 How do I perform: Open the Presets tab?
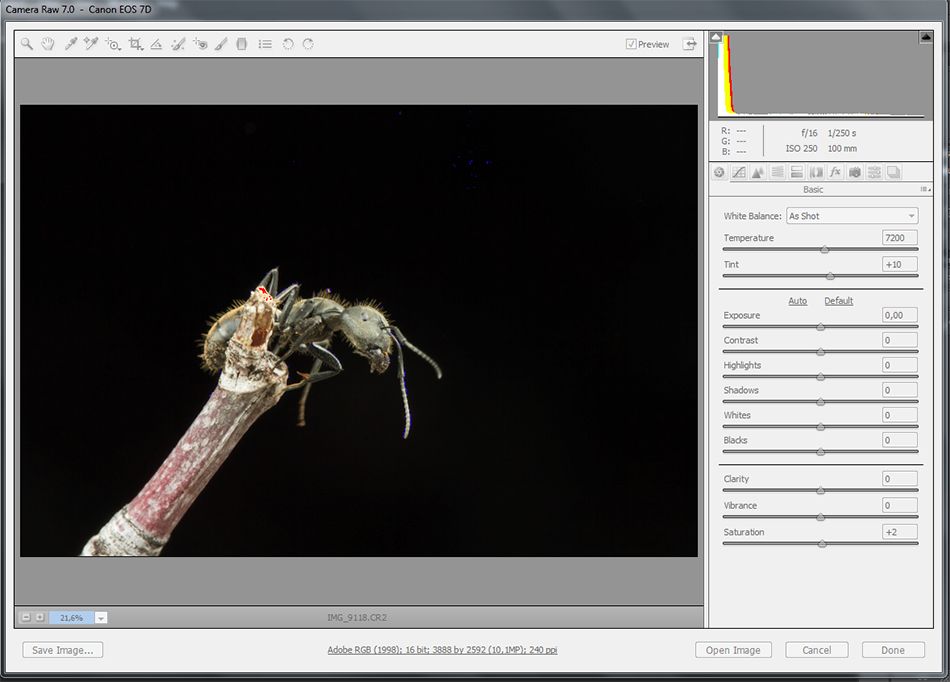(x=874, y=172)
